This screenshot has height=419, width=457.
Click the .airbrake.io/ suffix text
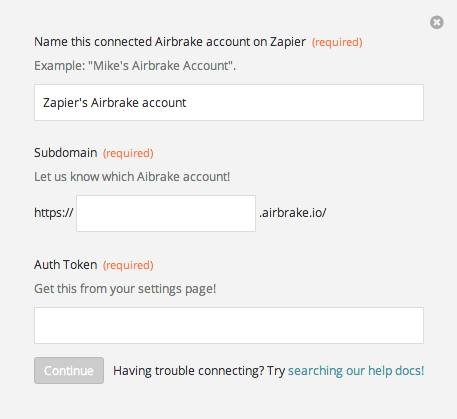[293, 213]
